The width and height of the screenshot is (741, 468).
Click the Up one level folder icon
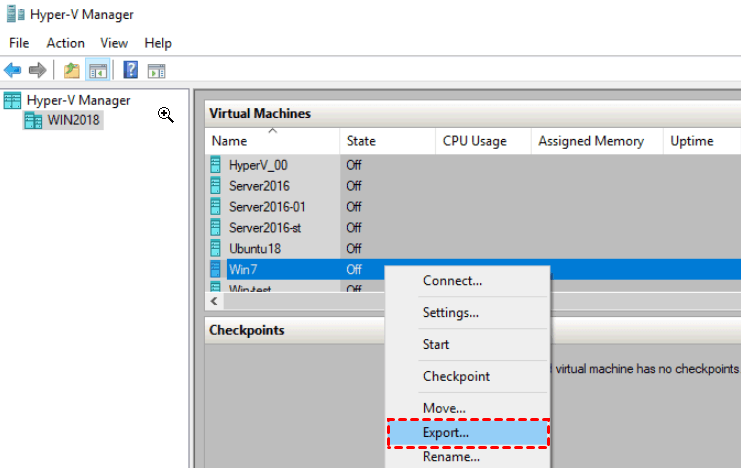pos(72,70)
